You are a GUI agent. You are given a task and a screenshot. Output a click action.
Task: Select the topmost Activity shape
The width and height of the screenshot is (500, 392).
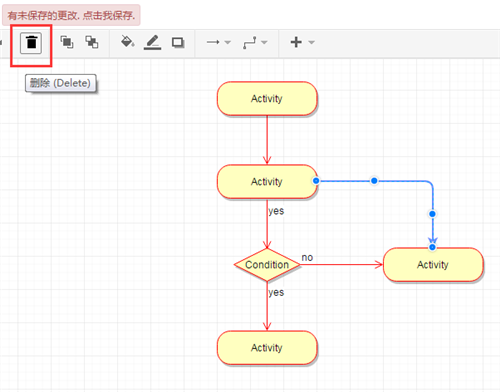[267, 99]
